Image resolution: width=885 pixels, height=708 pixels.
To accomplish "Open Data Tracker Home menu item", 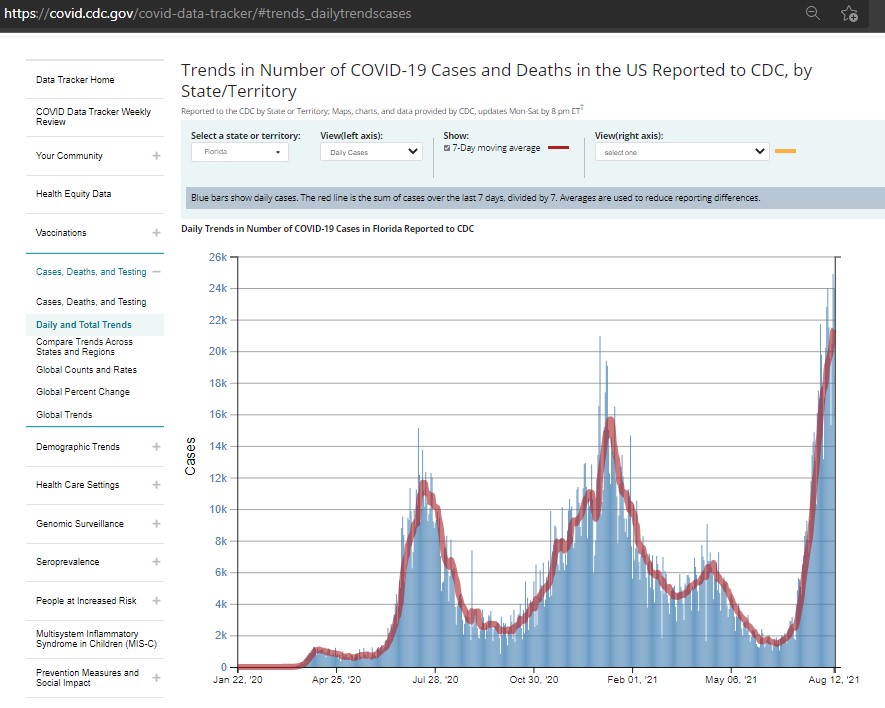I will click(75, 80).
